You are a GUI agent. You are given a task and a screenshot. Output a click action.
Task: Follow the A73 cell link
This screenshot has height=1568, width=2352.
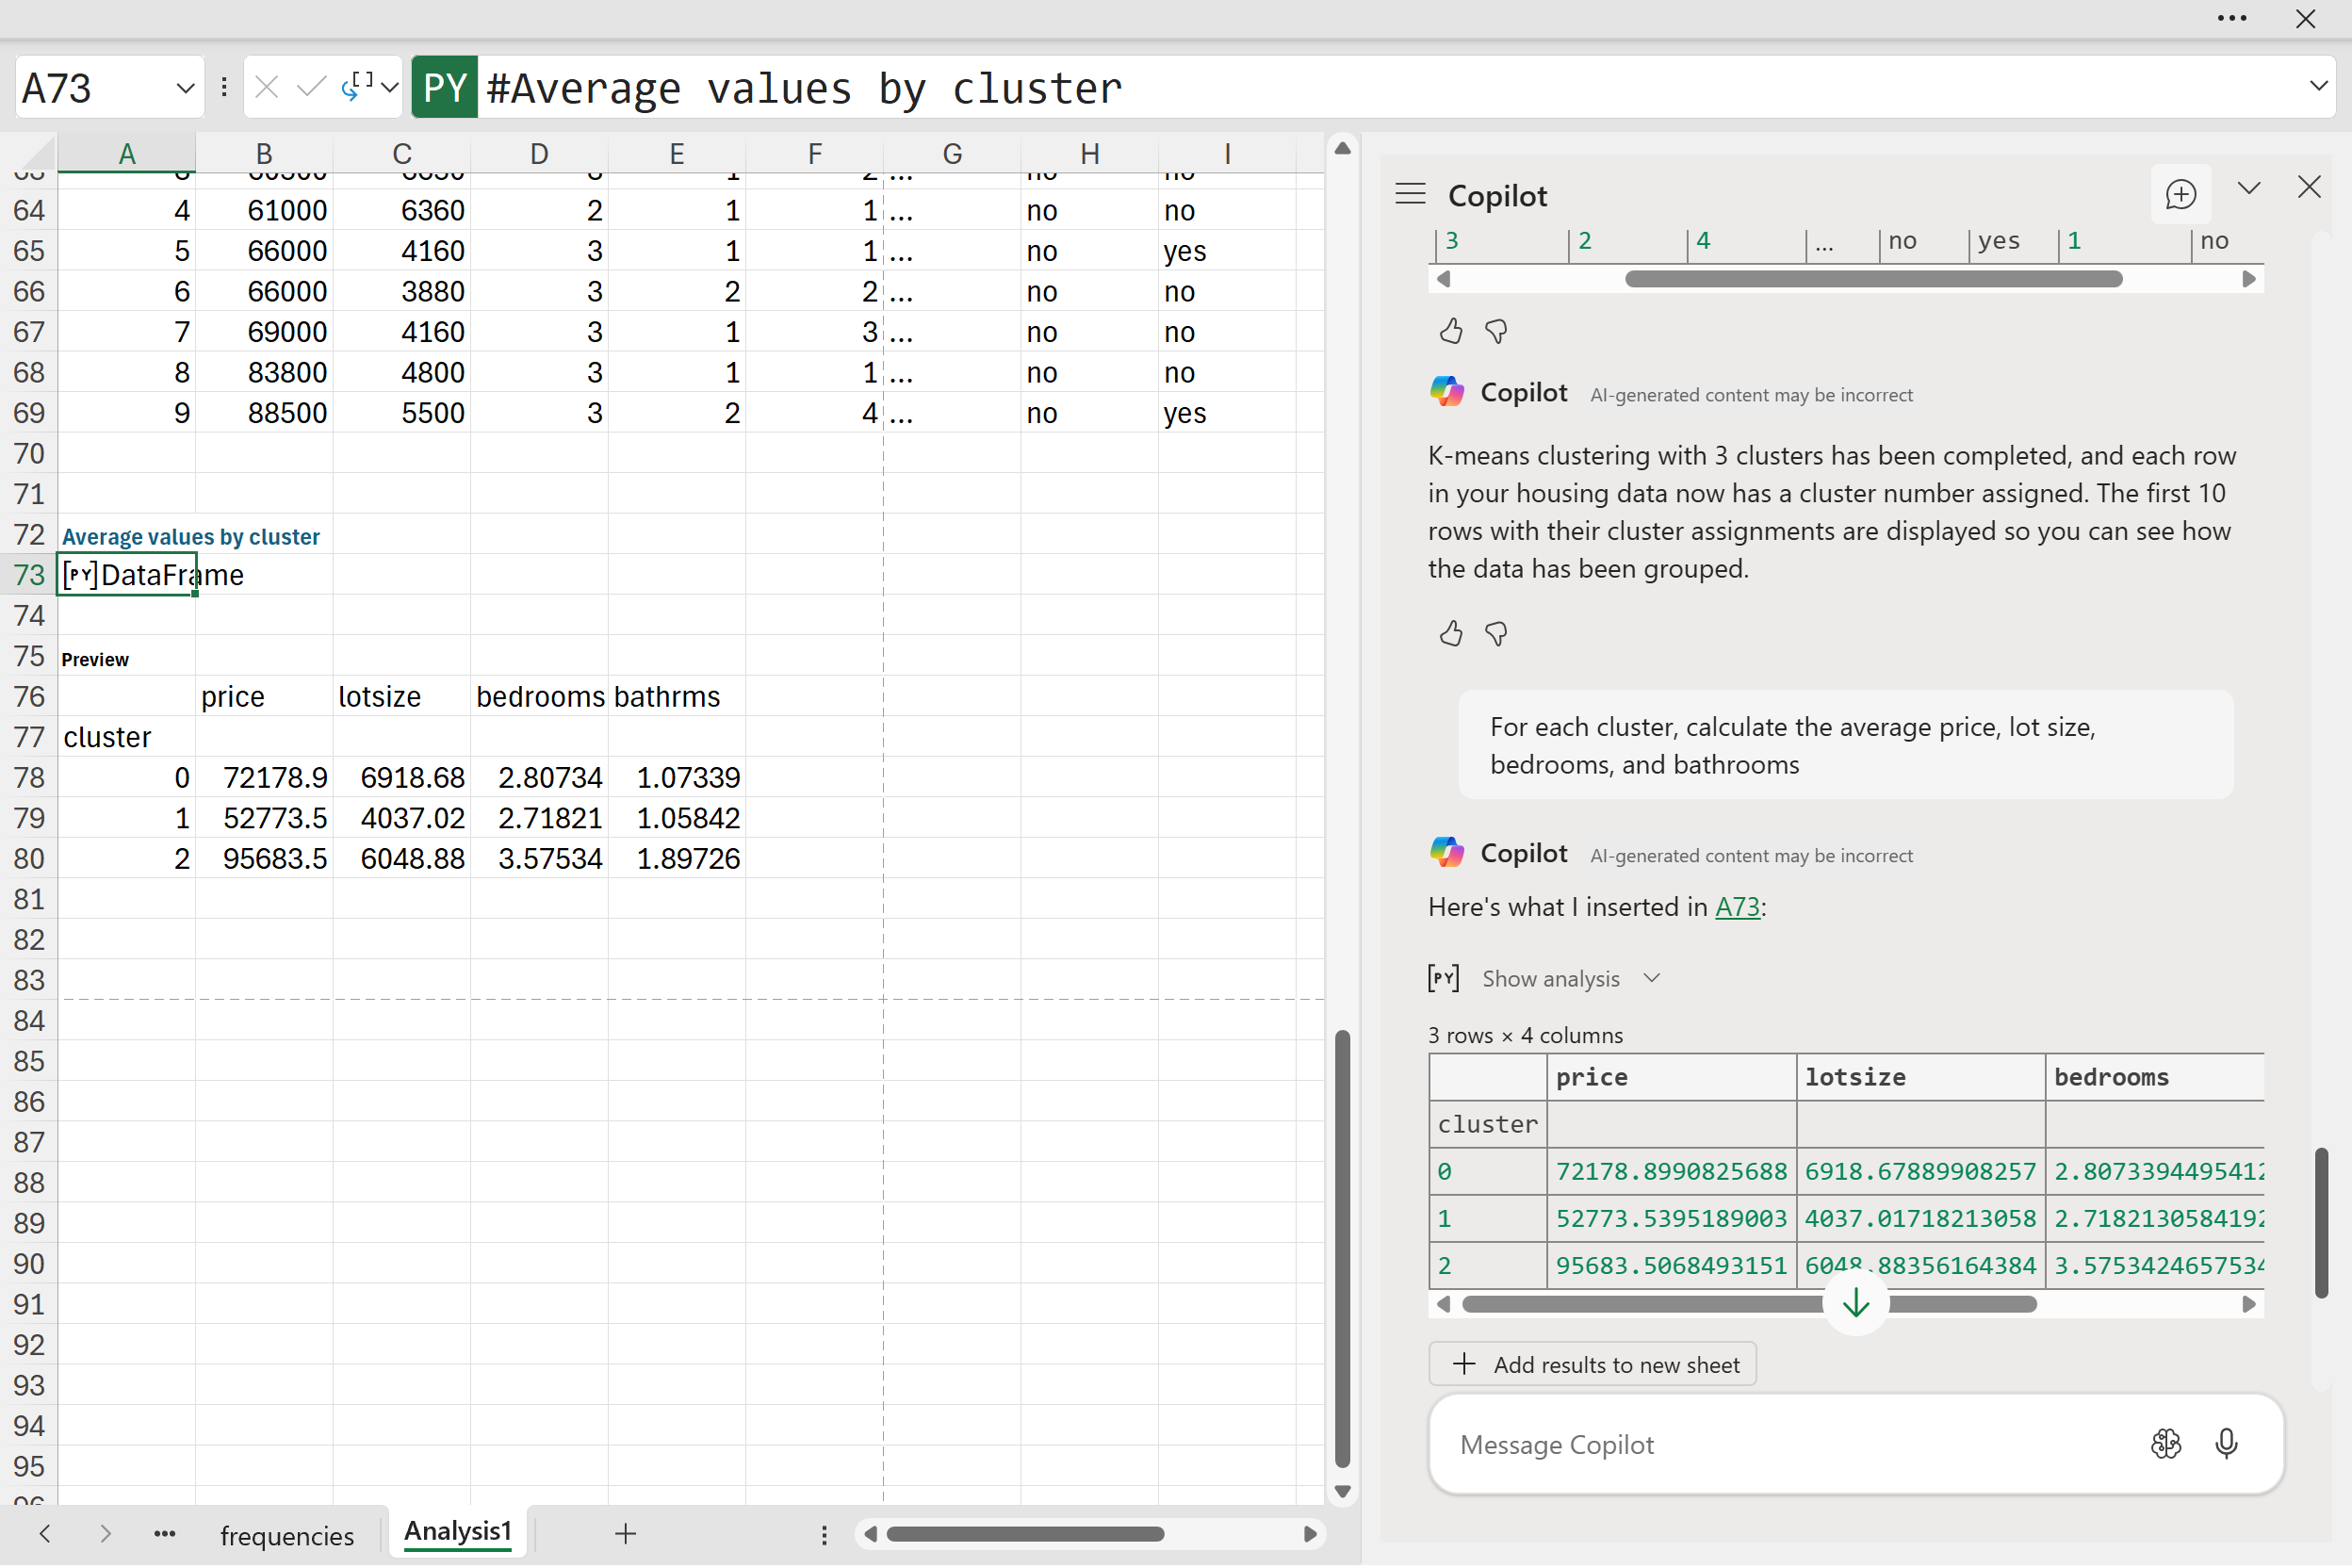pyautogui.click(x=1737, y=907)
